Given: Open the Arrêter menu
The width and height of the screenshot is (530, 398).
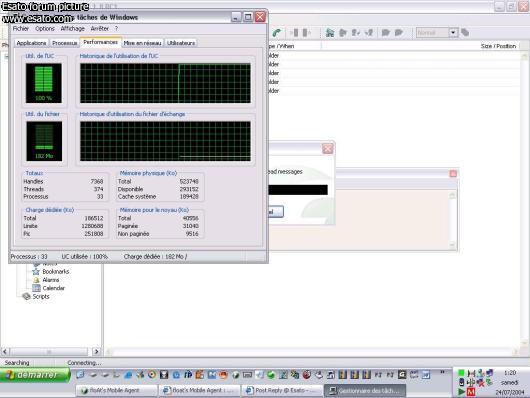Looking at the screenshot, I should coord(99,29).
